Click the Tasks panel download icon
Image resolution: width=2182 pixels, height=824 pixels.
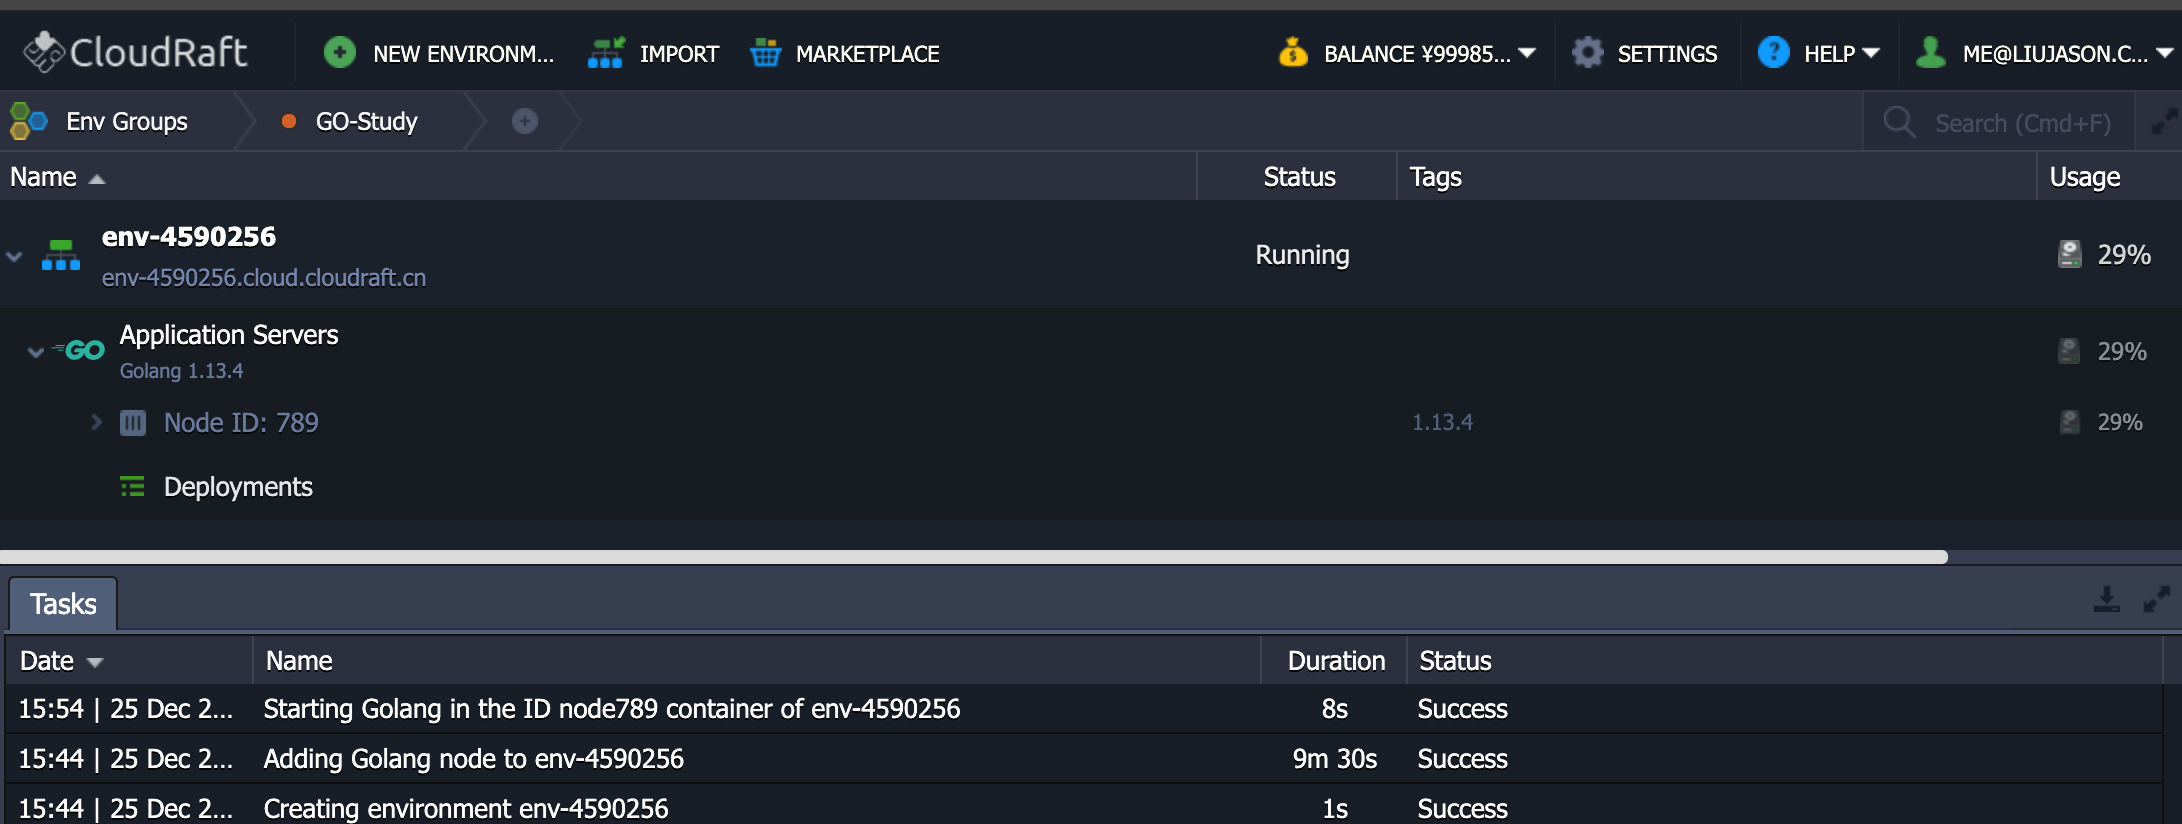2106,600
